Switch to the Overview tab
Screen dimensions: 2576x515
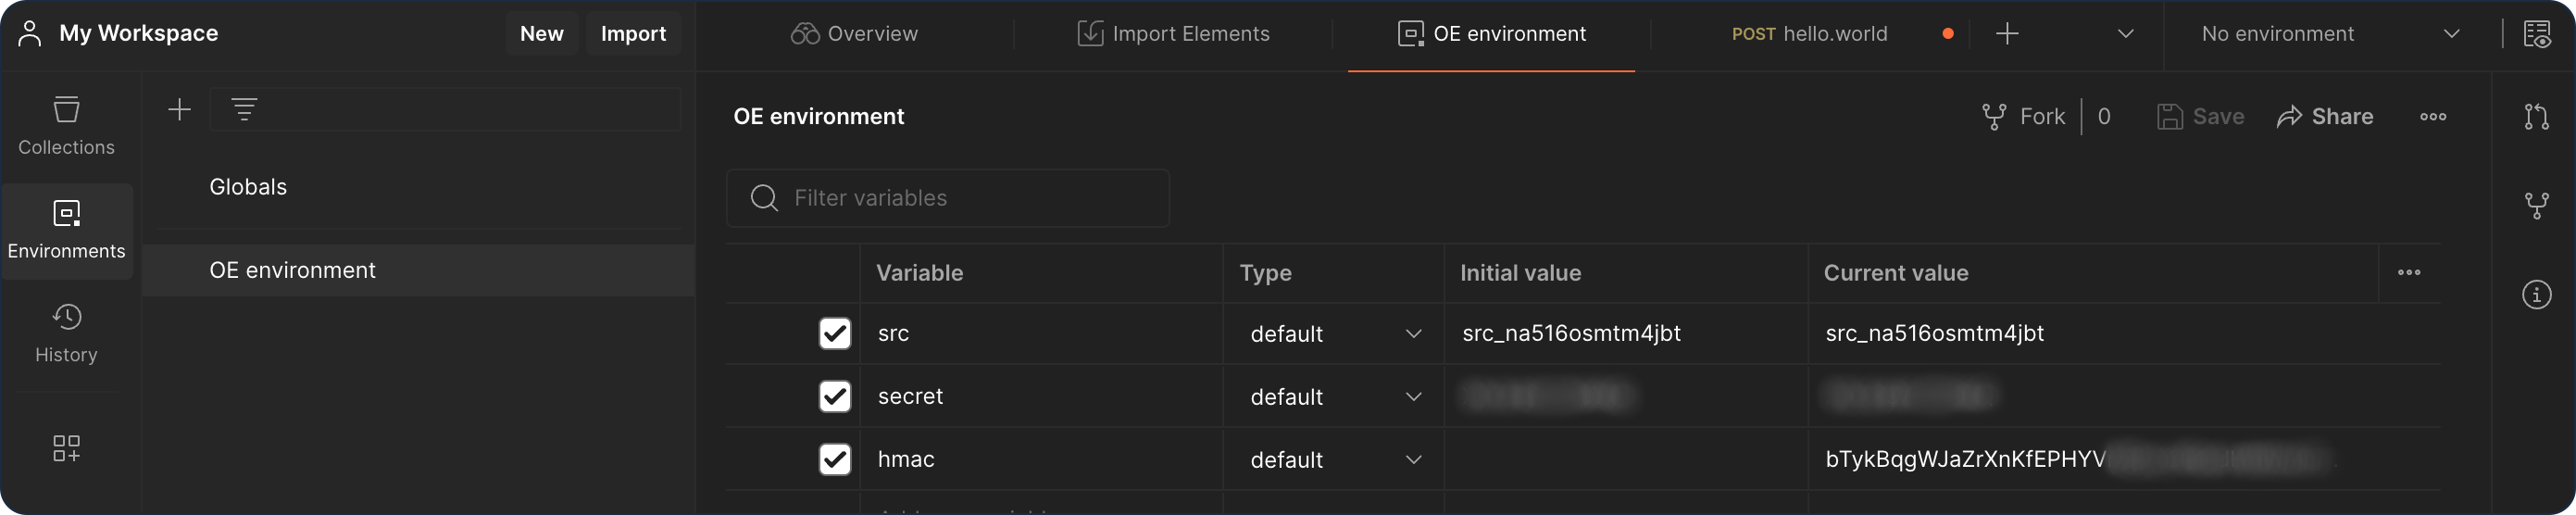click(x=855, y=34)
